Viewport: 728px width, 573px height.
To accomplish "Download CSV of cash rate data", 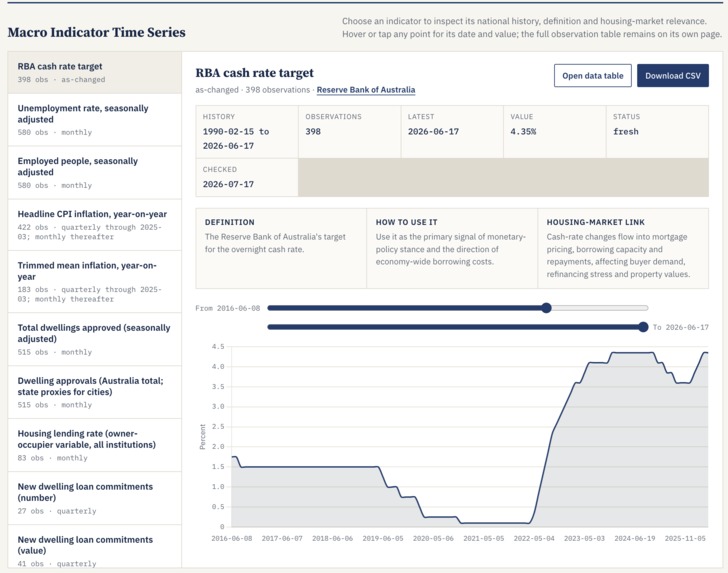I will (x=673, y=76).
